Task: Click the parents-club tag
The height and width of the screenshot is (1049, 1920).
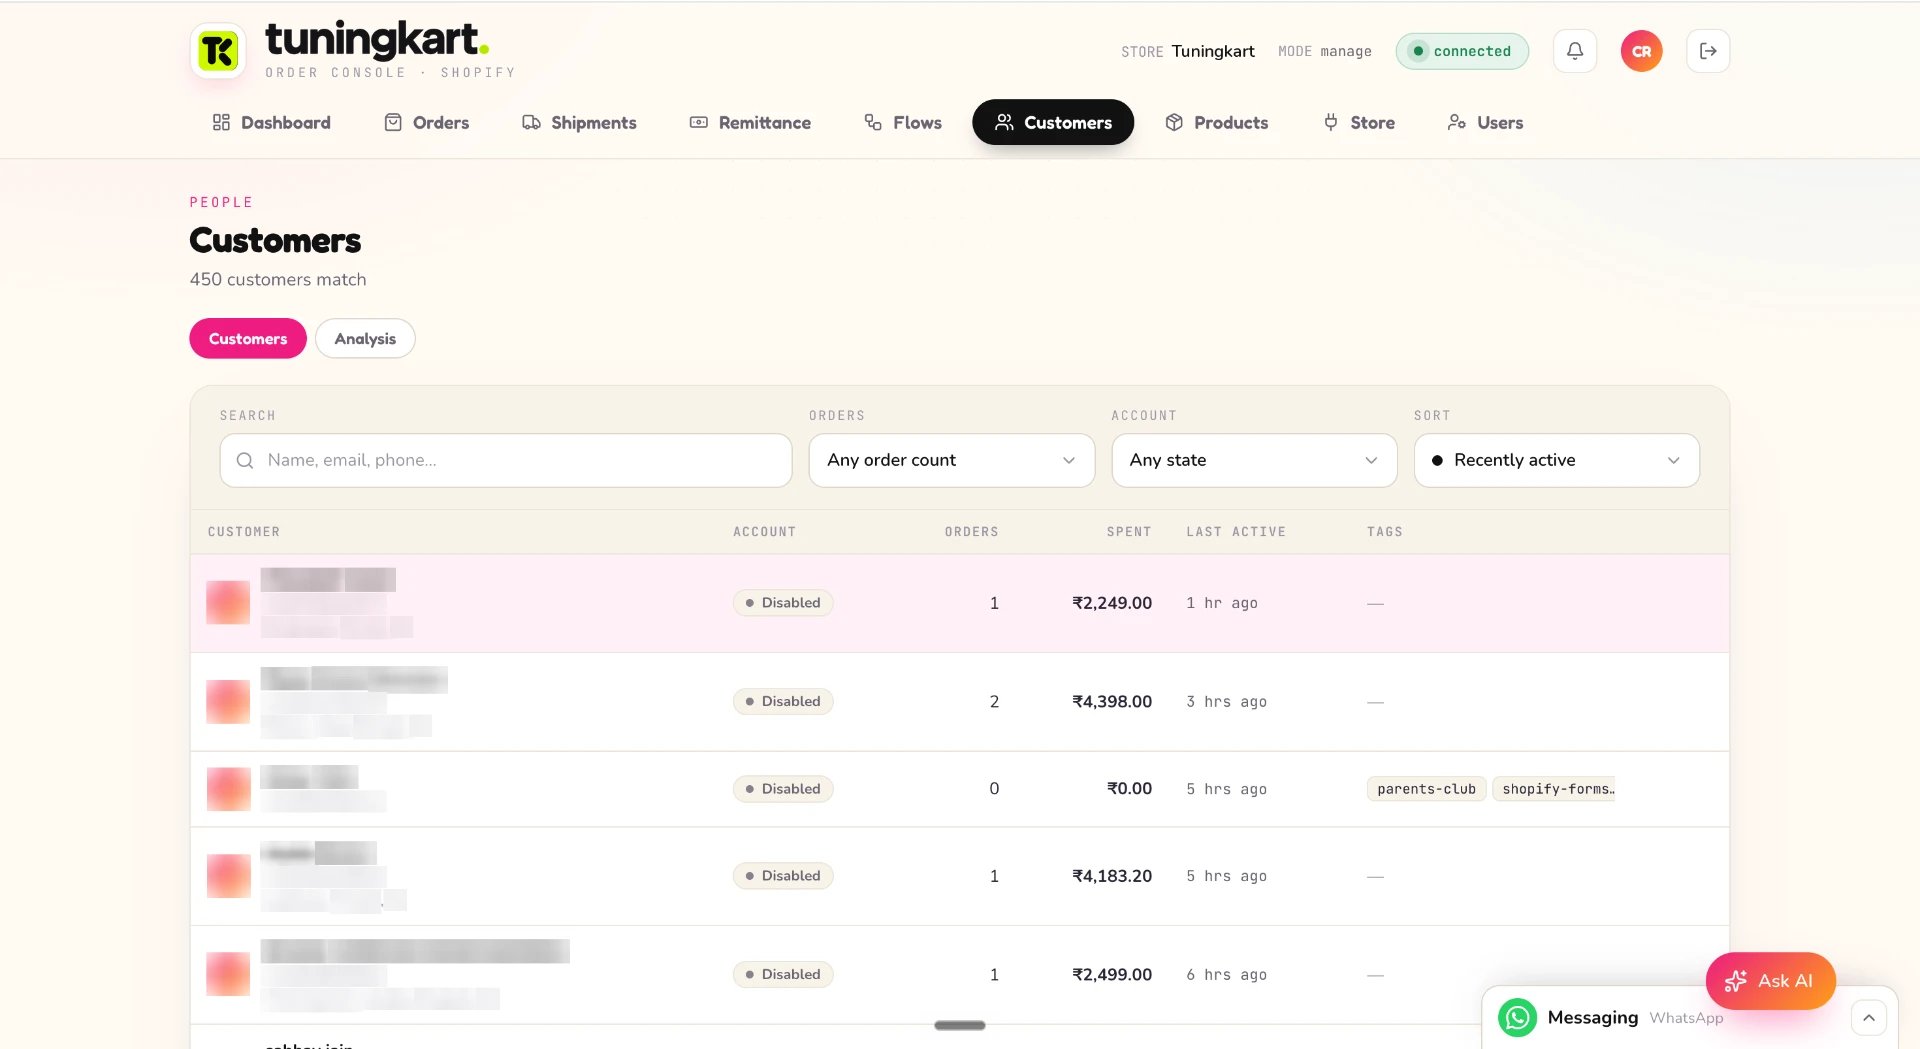Action: [1426, 789]
